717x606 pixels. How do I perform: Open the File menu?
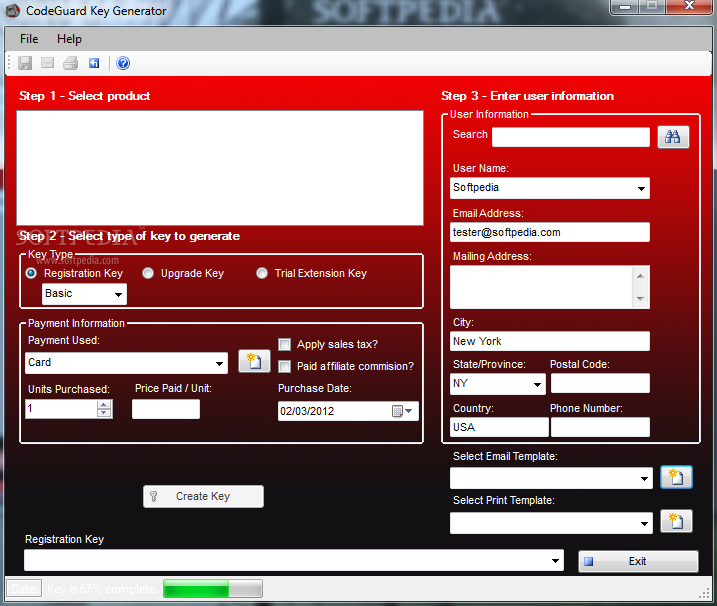pyautogui.click(x=29, y=39)
